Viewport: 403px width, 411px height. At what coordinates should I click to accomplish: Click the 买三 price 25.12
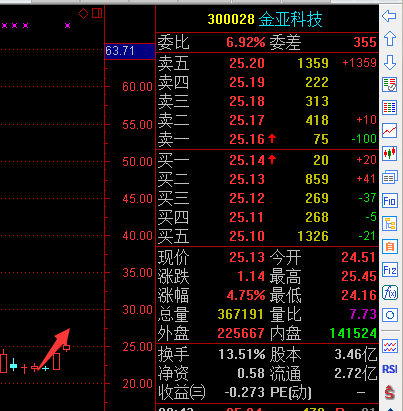(247, 198)
